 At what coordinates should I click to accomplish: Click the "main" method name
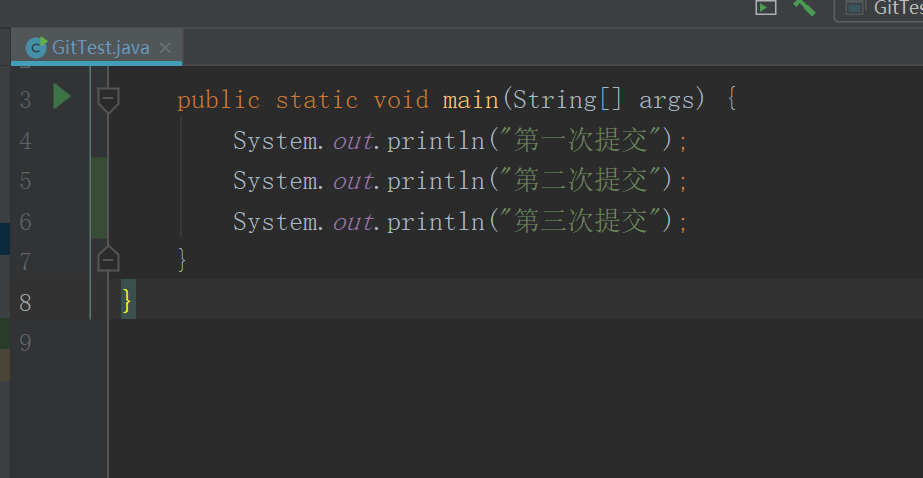click(470, 101)
